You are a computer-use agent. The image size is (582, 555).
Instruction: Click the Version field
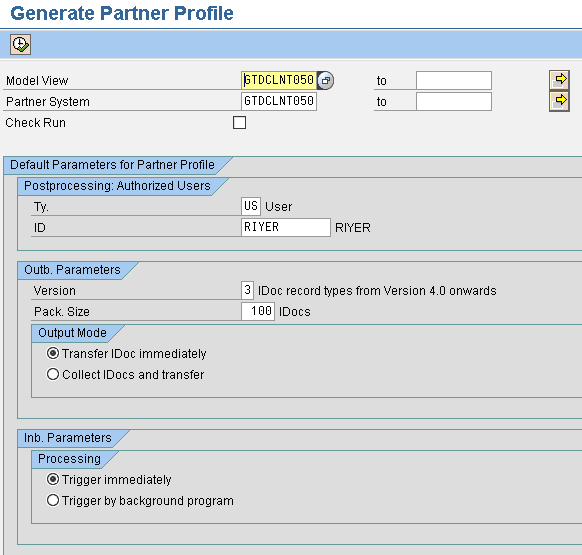point(248,290)
